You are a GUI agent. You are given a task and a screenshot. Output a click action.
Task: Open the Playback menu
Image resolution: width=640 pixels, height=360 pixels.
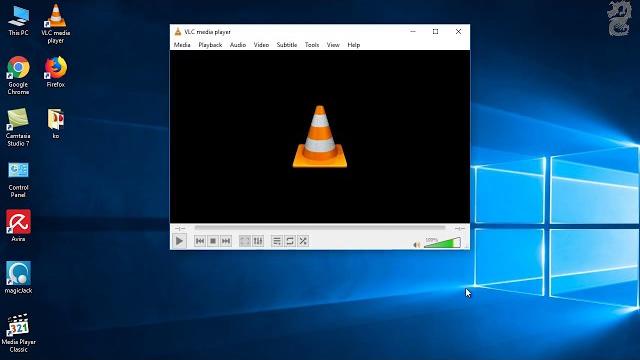[x=210, y=45]
